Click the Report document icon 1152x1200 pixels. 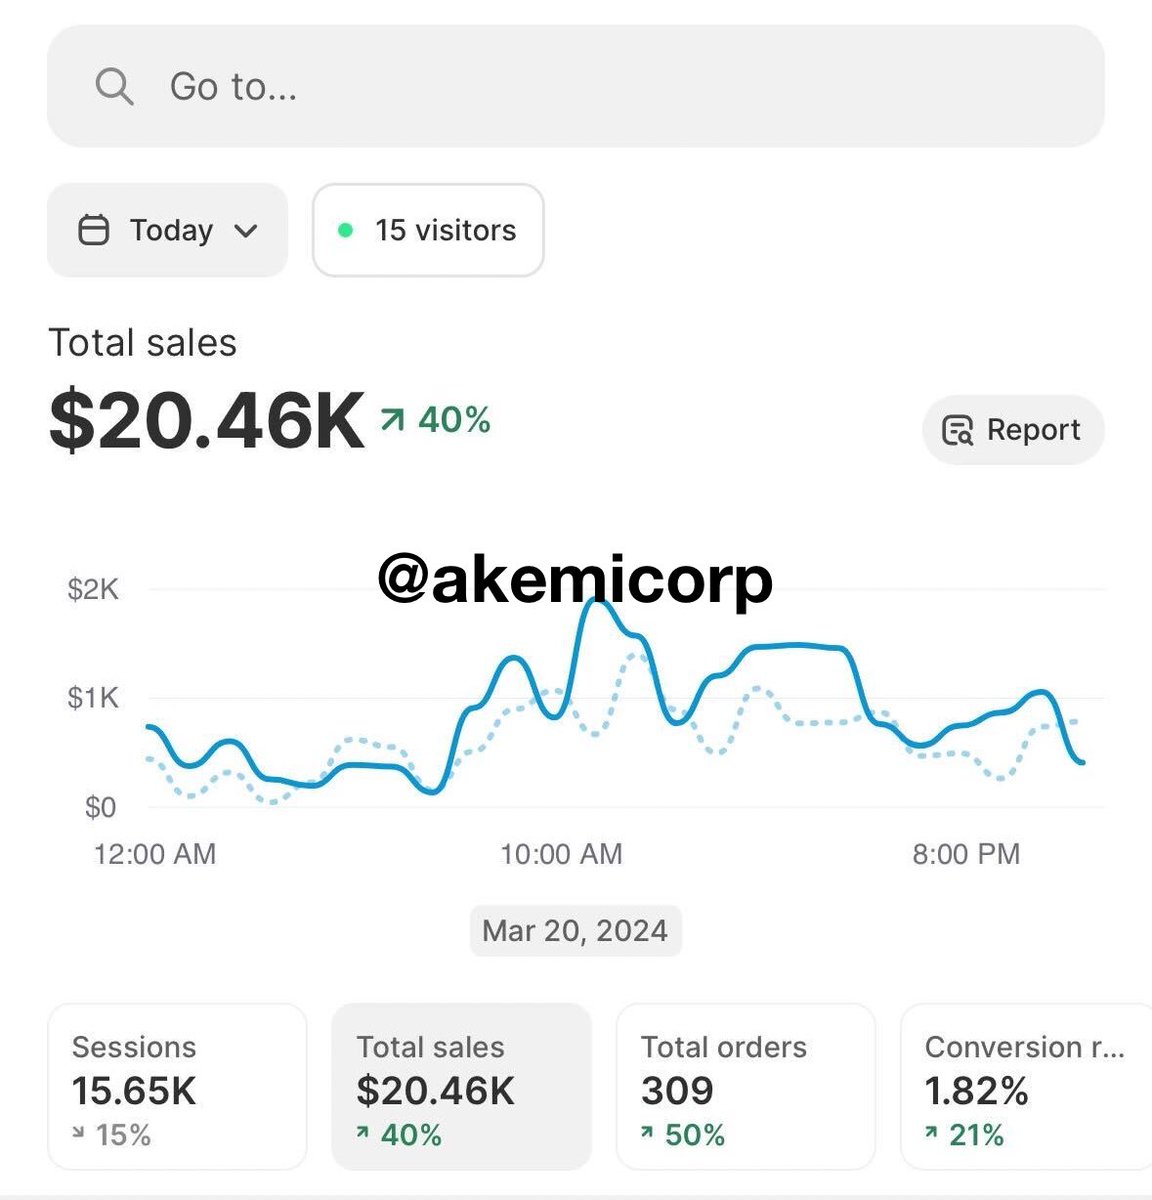(x=957, y=430)
